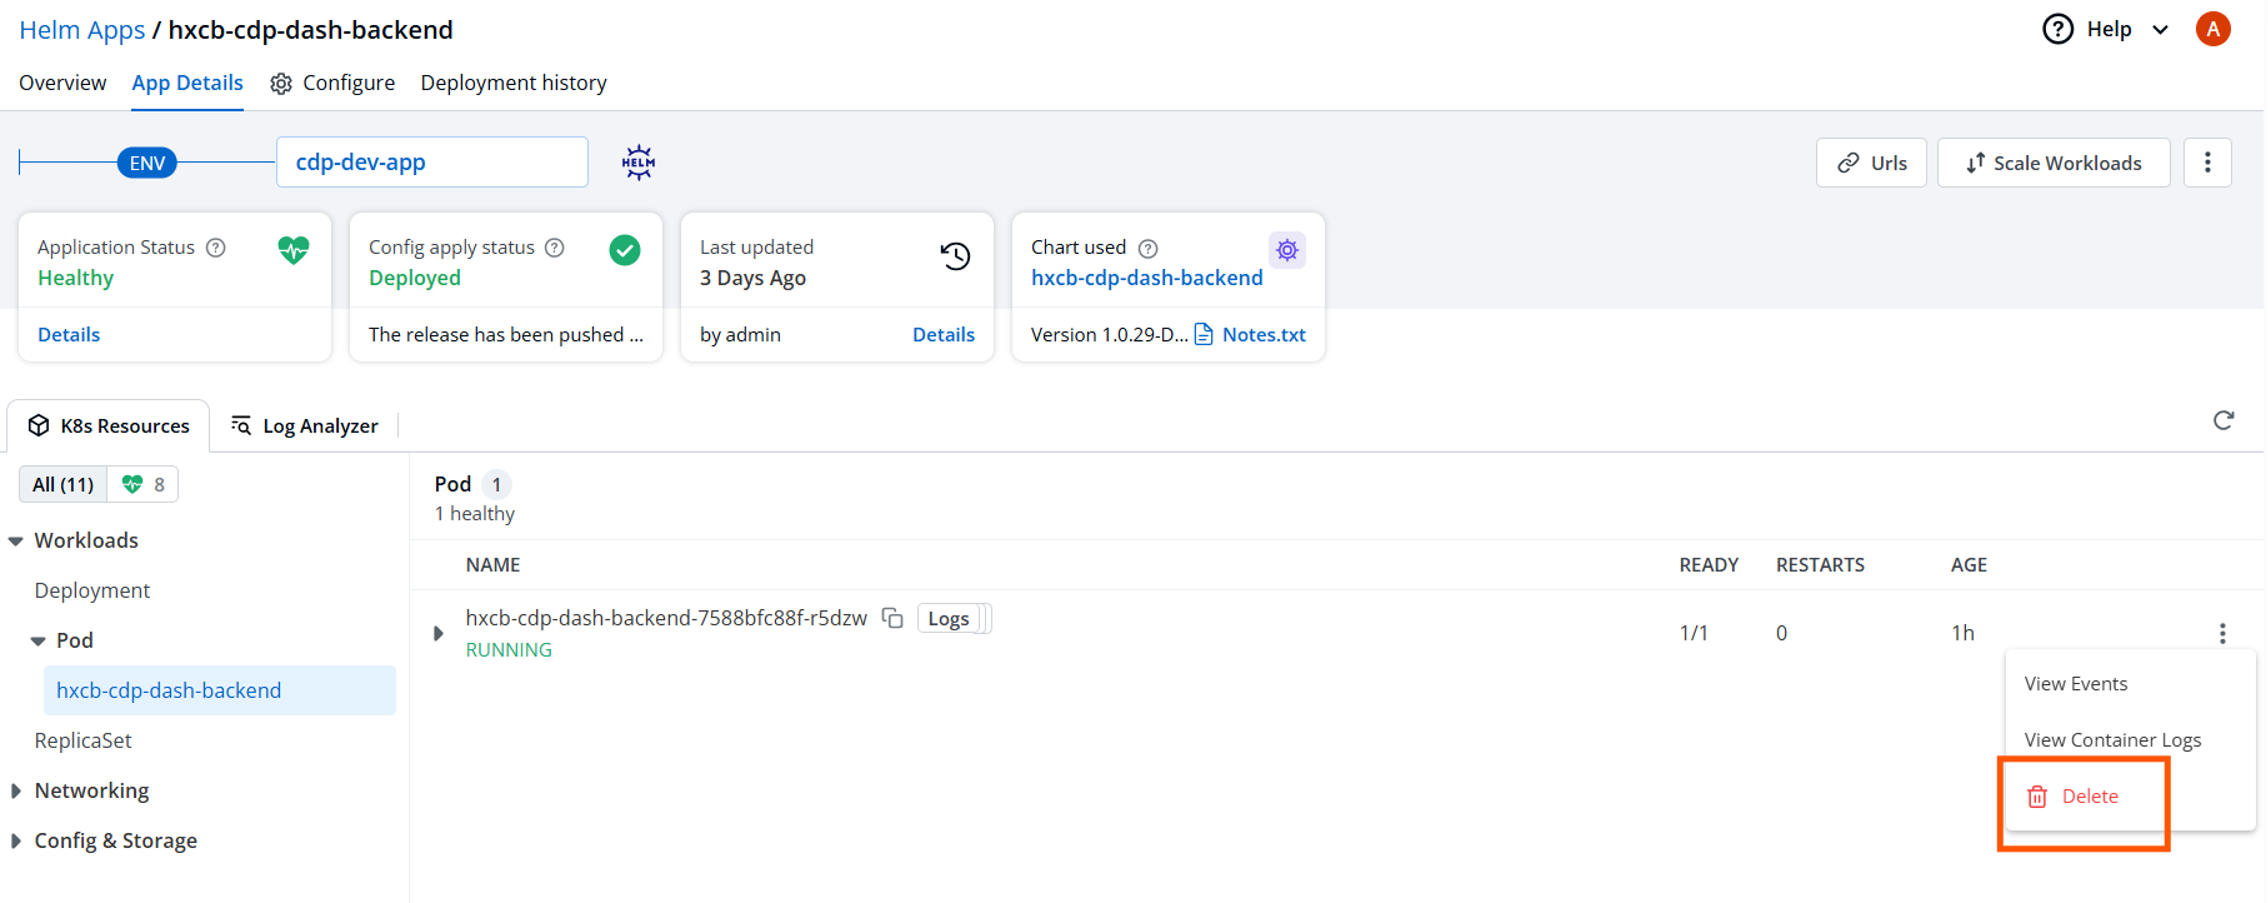Open user avatar A menu
The width and height of the screenshot is (2268, 903).
[x=2213, y=29]
